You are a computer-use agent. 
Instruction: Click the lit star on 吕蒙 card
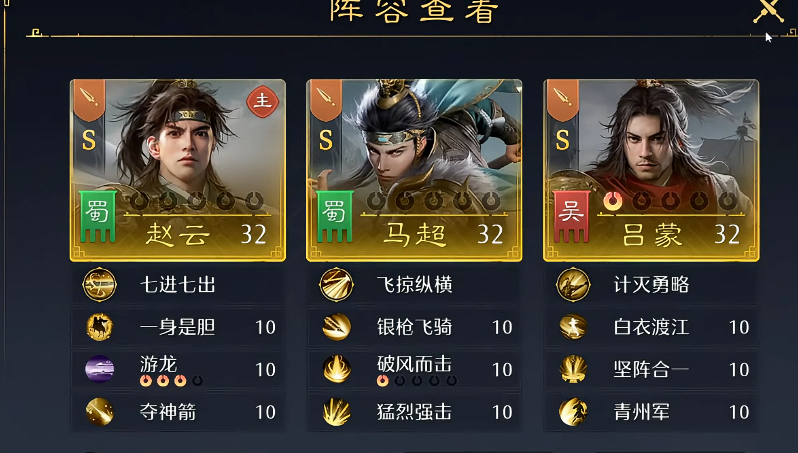613,201
